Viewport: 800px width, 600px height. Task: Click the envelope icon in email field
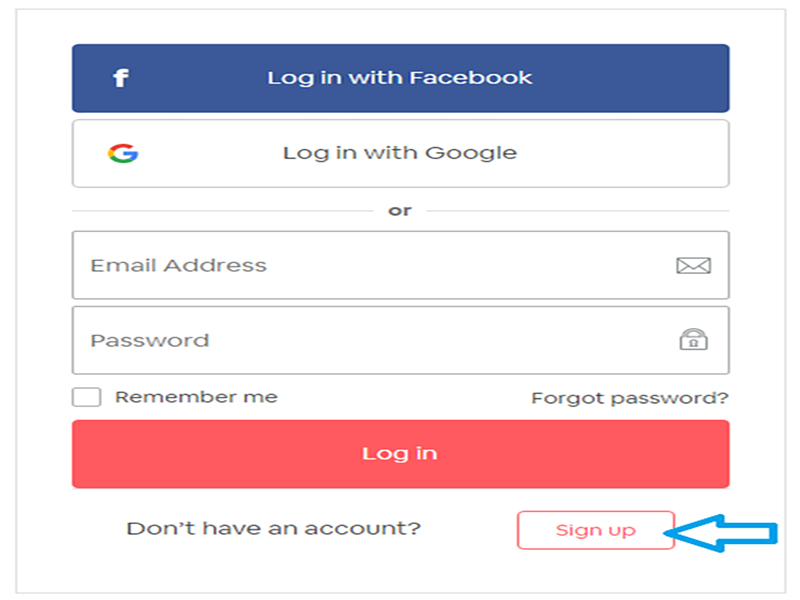point(693,265)
